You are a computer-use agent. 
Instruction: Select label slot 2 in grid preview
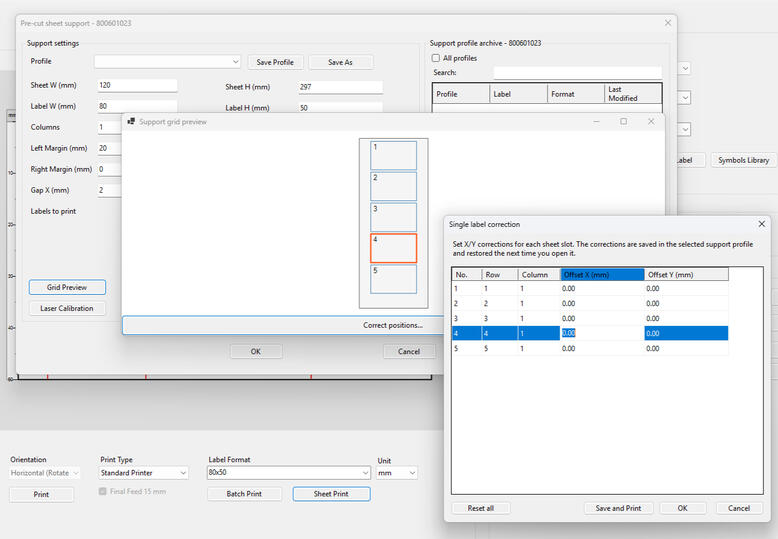(393, 186)
